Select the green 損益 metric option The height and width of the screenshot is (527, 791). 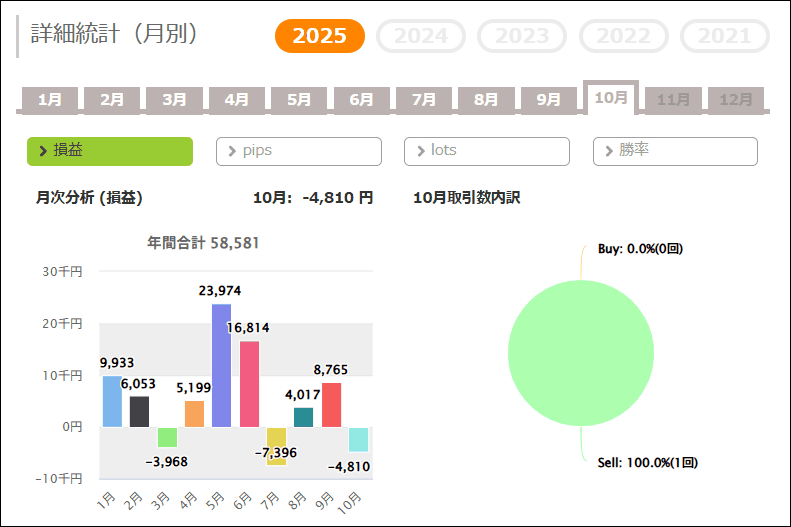coord(109,151)
